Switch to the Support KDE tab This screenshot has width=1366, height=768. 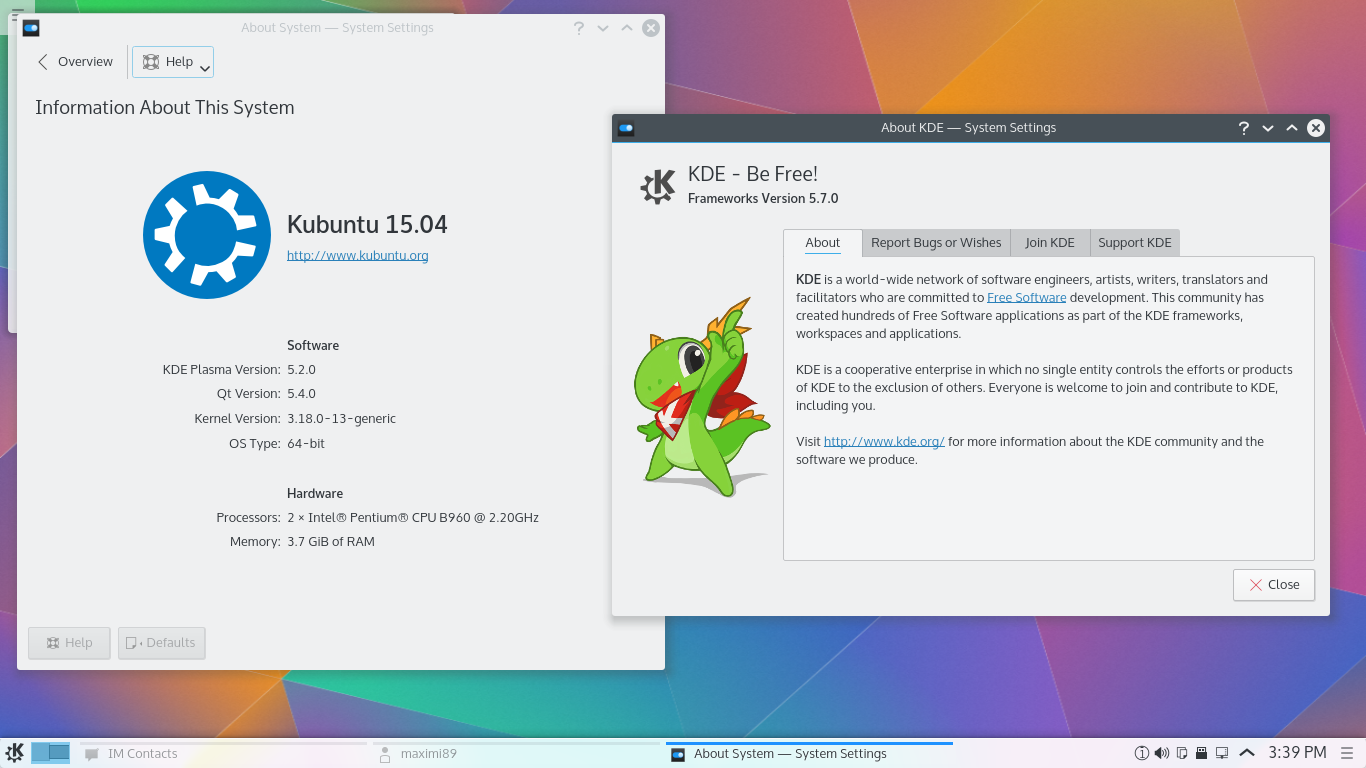click(x=1135, y=243)
